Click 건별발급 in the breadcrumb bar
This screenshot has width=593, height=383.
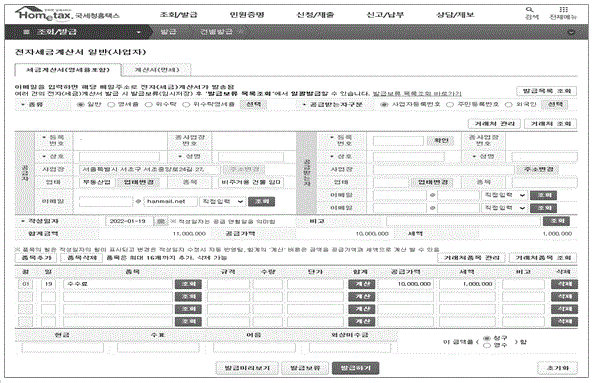(x=216, y=32)
